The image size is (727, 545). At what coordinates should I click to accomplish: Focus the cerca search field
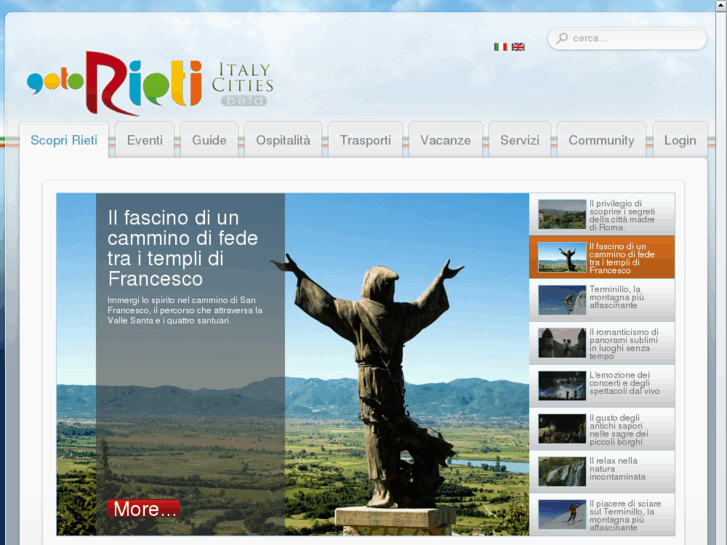point(627,38)
